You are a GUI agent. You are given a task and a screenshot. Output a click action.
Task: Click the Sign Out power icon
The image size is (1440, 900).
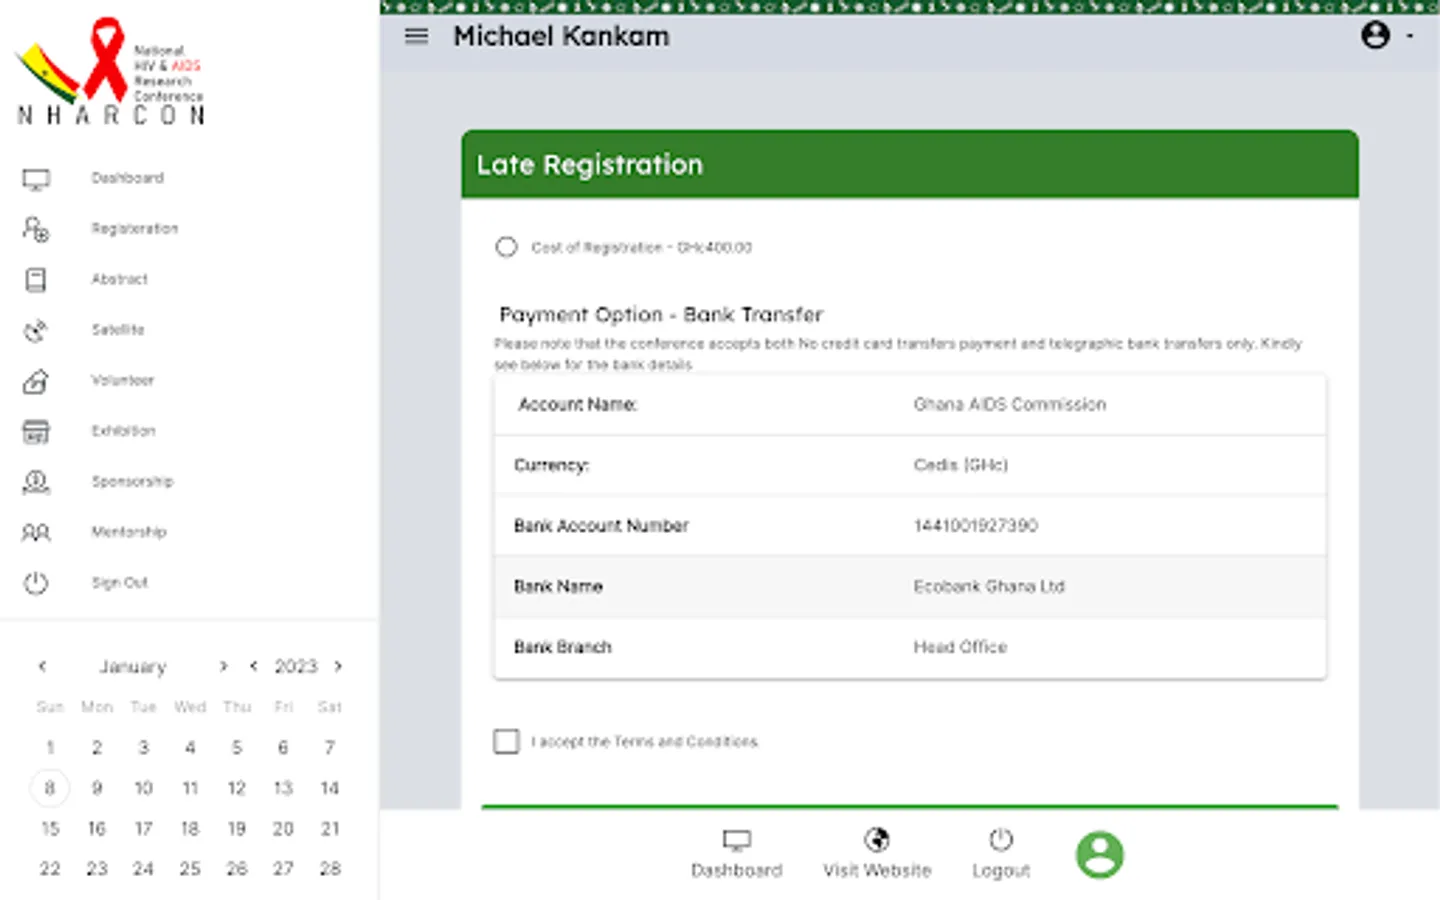[x=36, y=583]
